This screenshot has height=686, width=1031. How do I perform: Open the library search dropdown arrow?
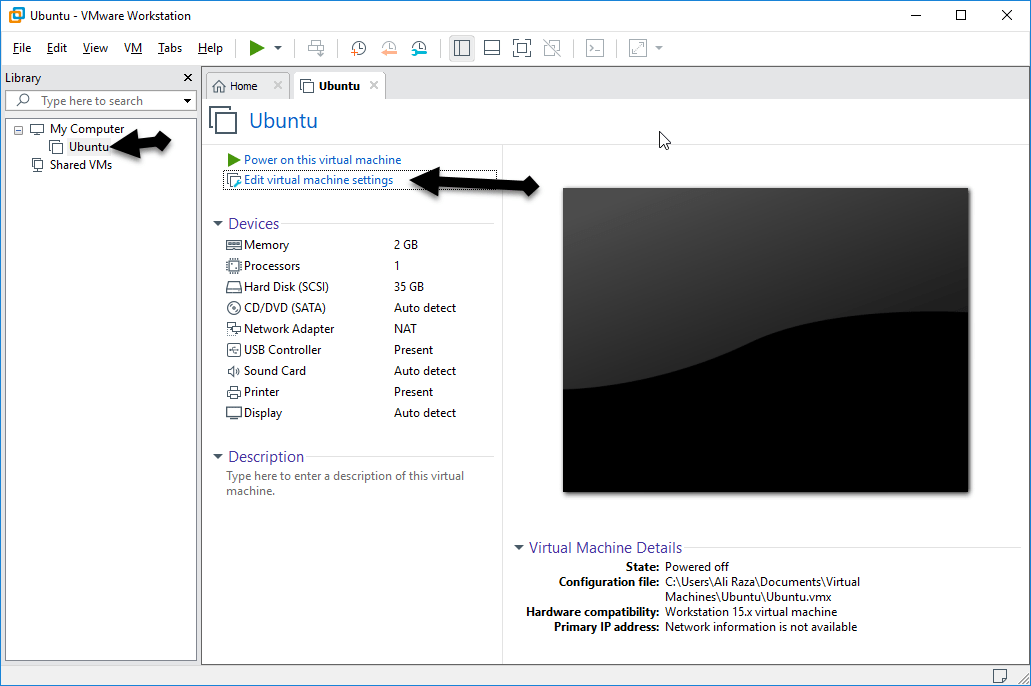tap(187, 101)
